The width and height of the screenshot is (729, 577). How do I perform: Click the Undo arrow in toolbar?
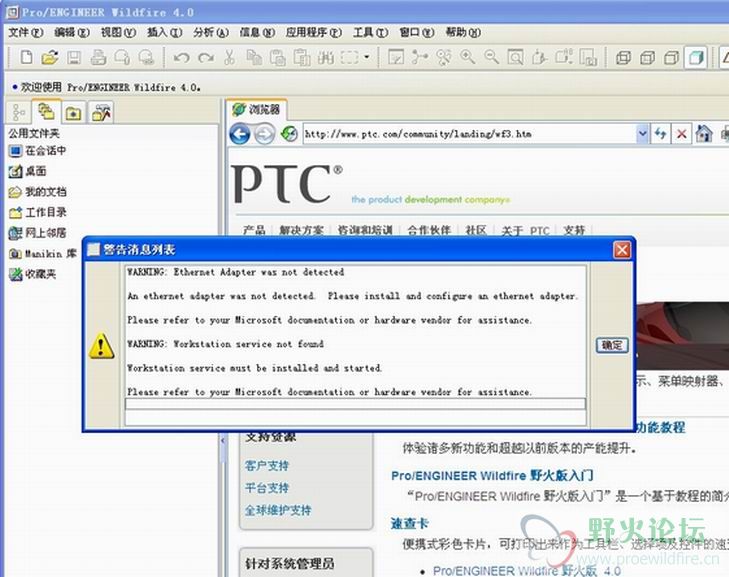click(181, 58)
